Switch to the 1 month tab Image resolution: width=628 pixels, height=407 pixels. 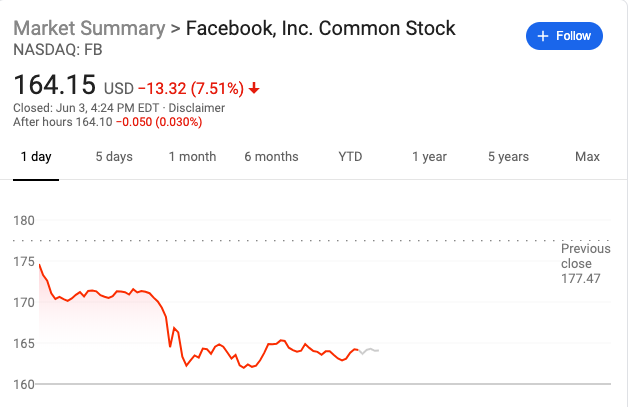tap(192, 157)
